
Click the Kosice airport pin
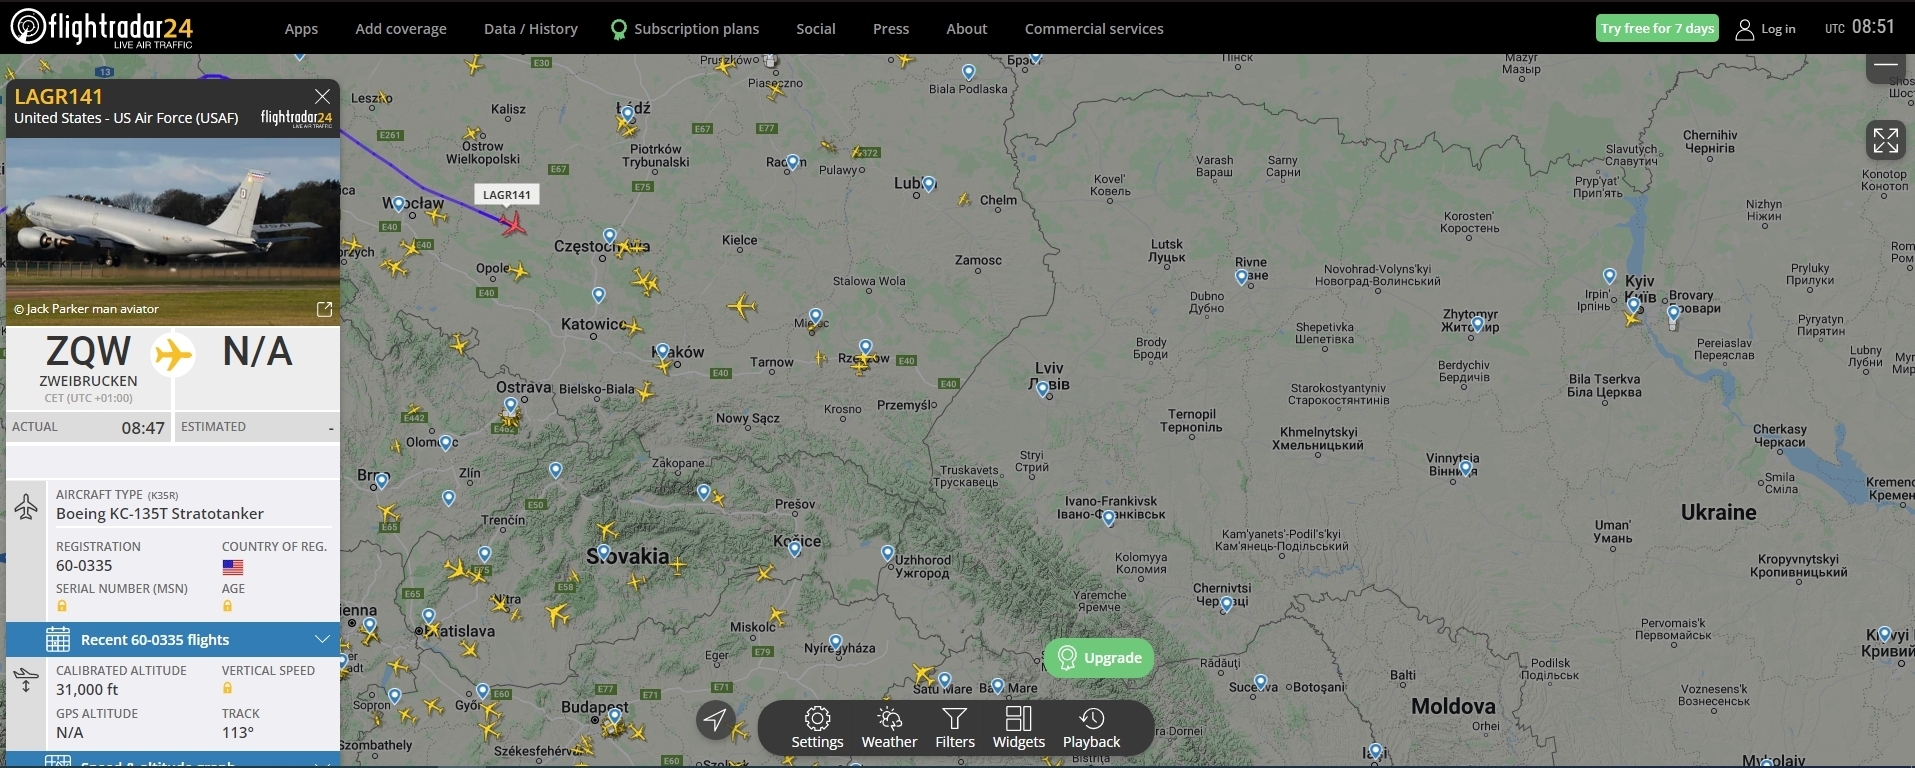point(795,547)
